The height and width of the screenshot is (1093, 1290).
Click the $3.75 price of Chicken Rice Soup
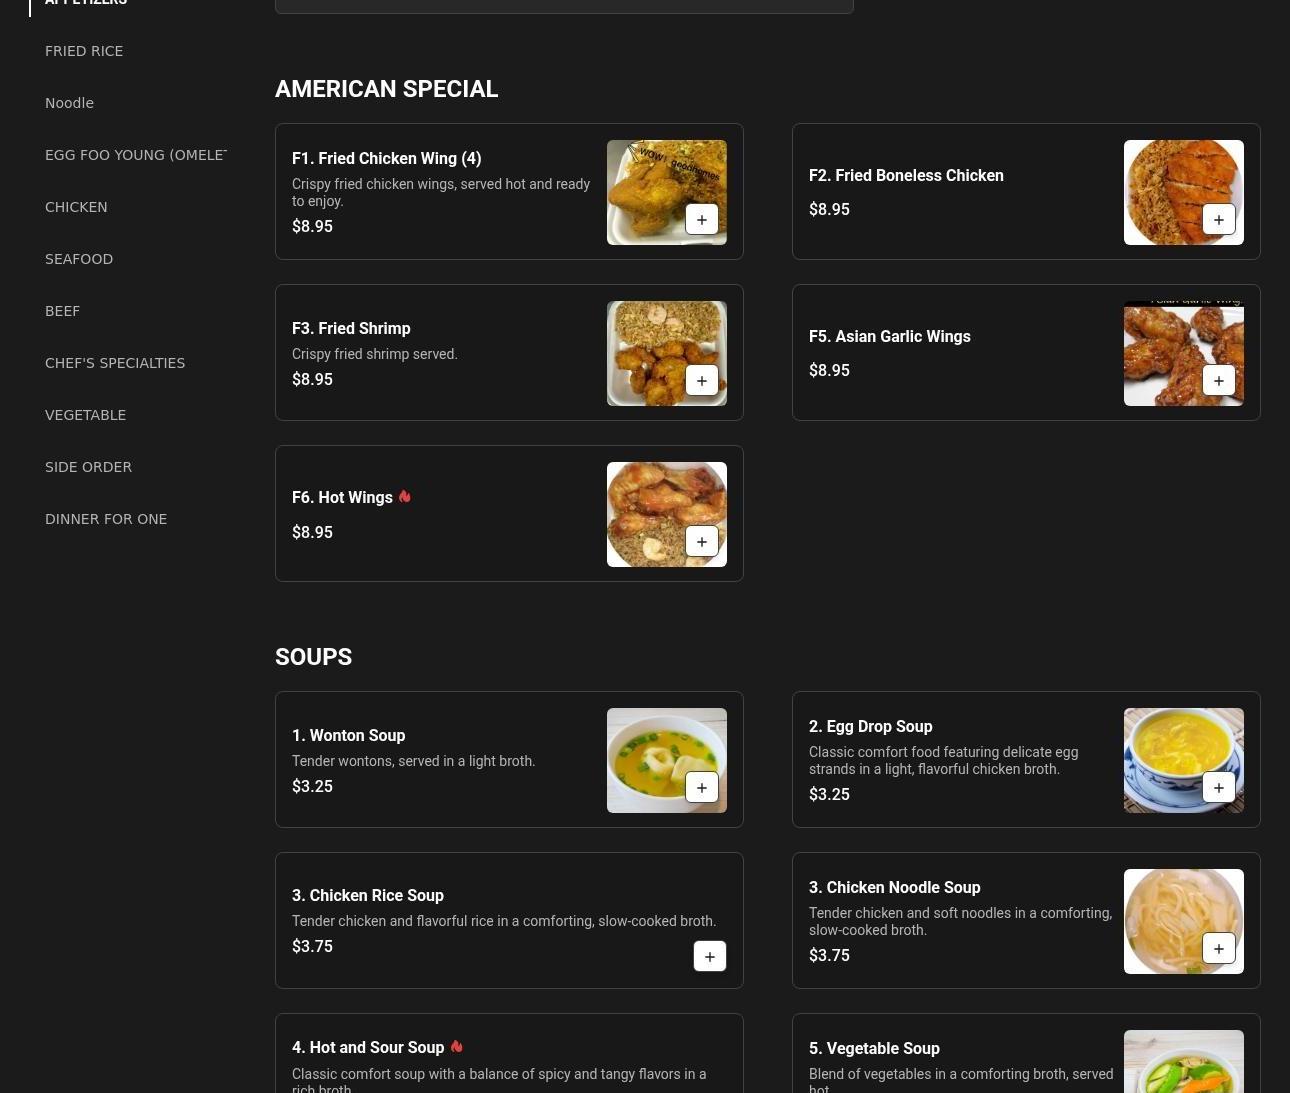point(313,946)
